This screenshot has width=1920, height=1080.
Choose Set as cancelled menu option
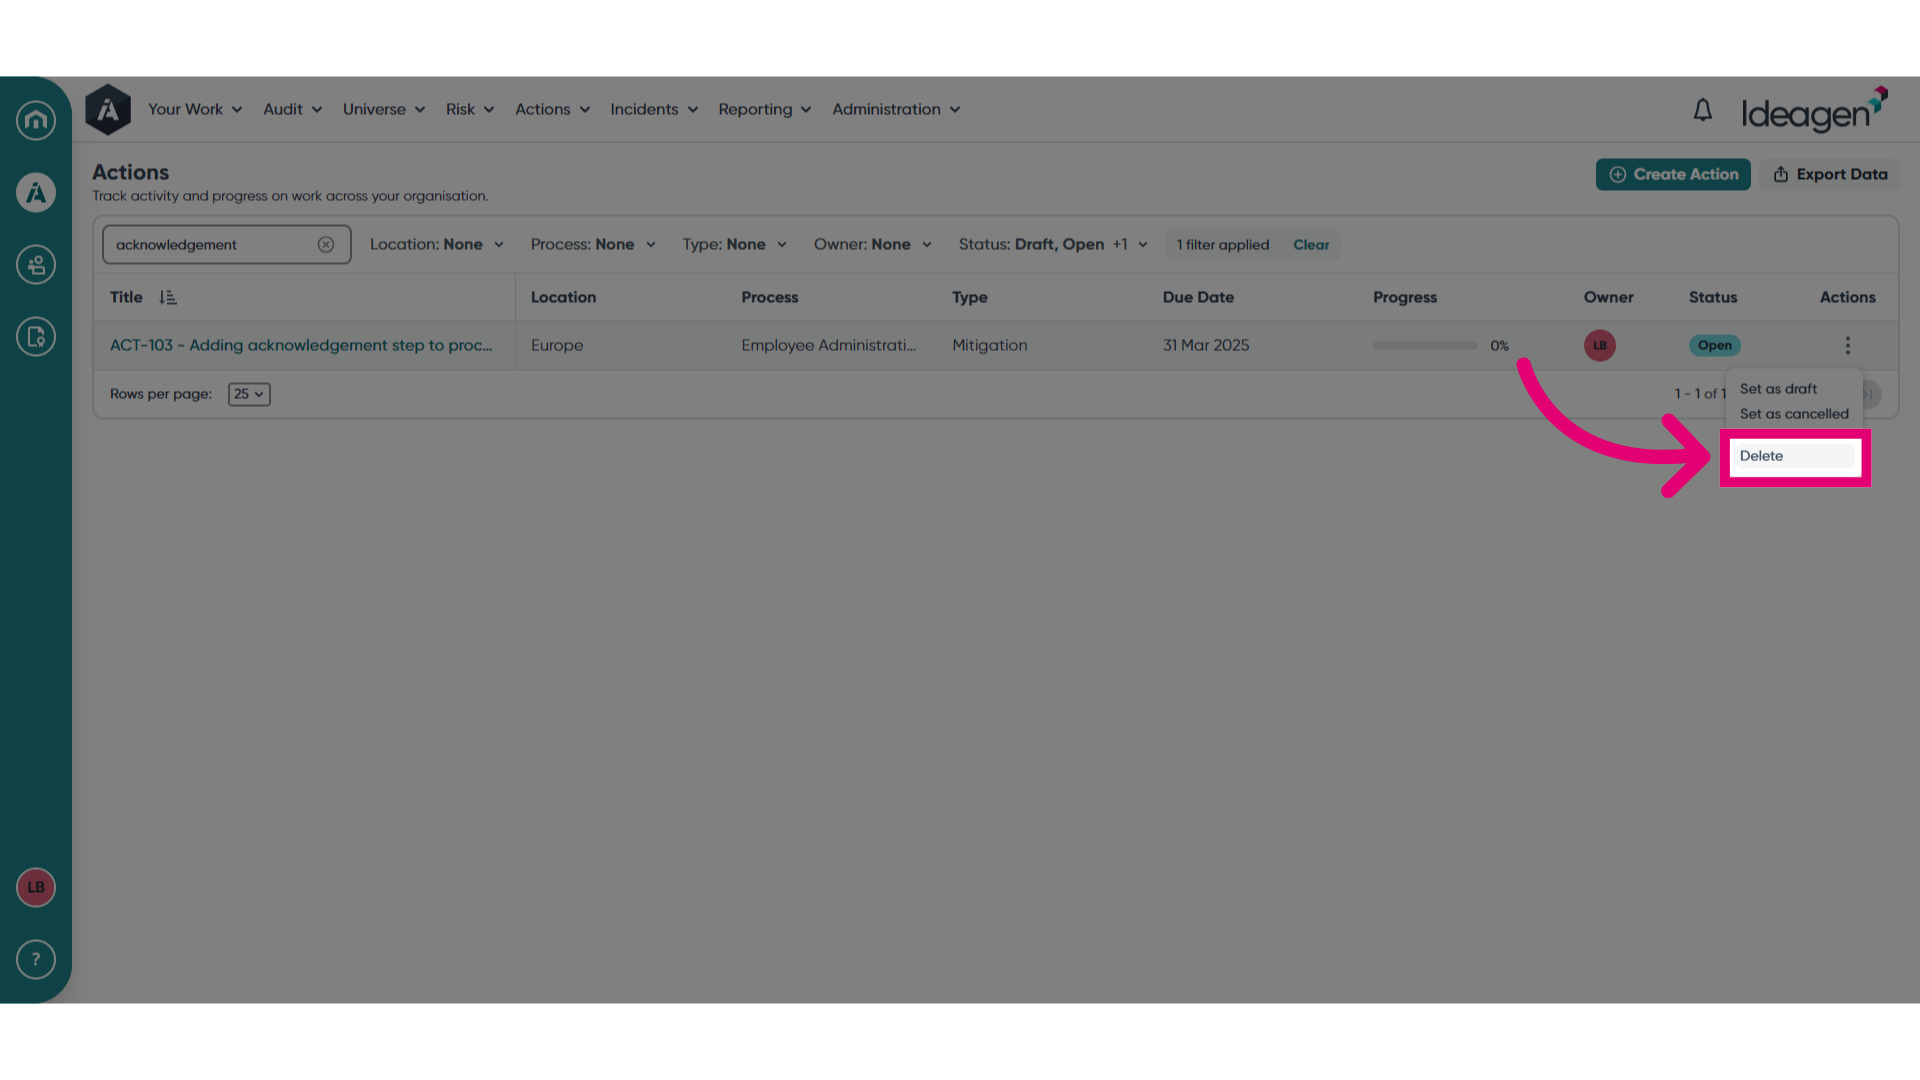tap(1794, 414)
